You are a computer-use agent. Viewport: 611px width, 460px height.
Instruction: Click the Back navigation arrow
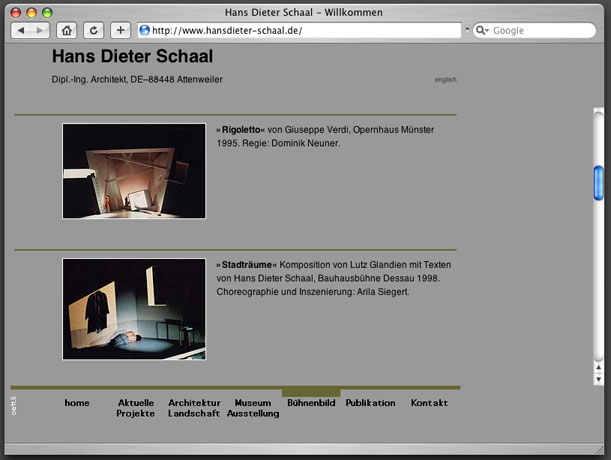click(x=21, y=31)
